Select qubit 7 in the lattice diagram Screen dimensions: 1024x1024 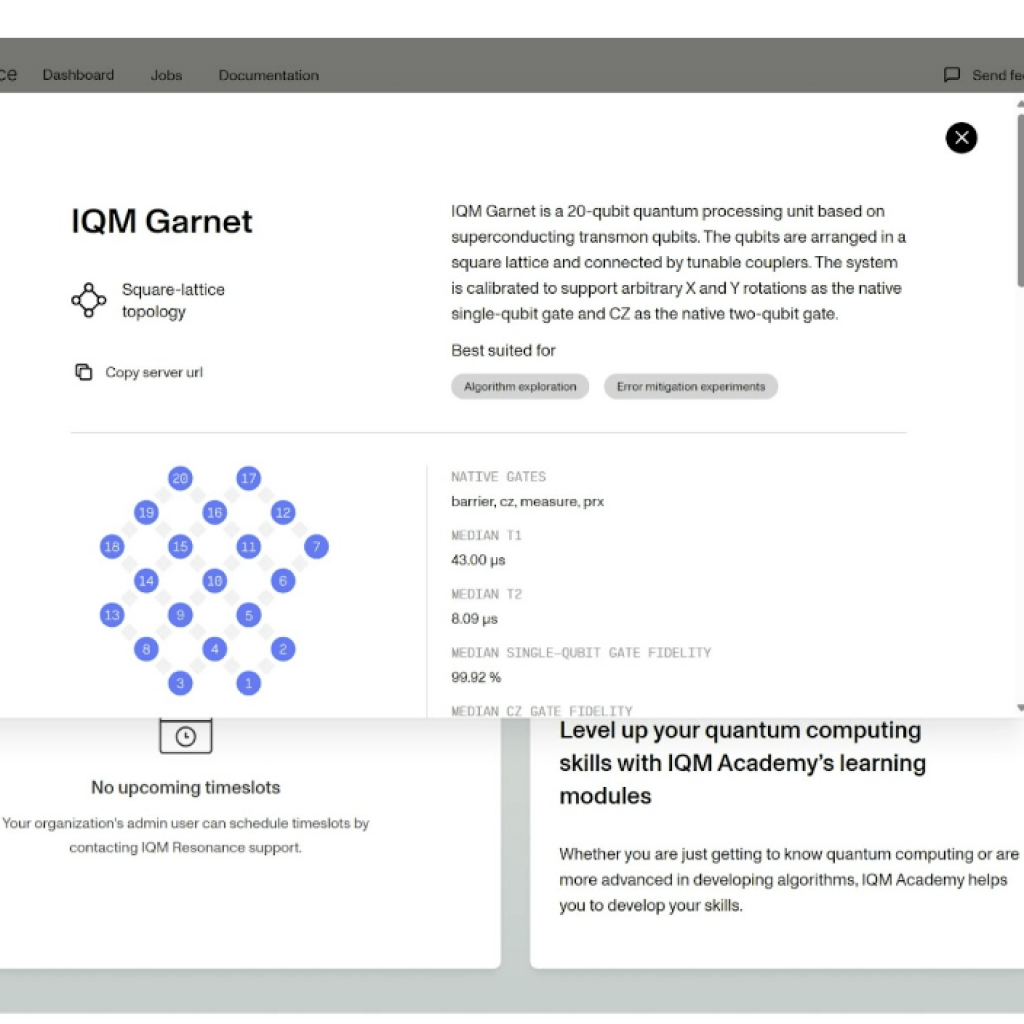coord(317,546)
